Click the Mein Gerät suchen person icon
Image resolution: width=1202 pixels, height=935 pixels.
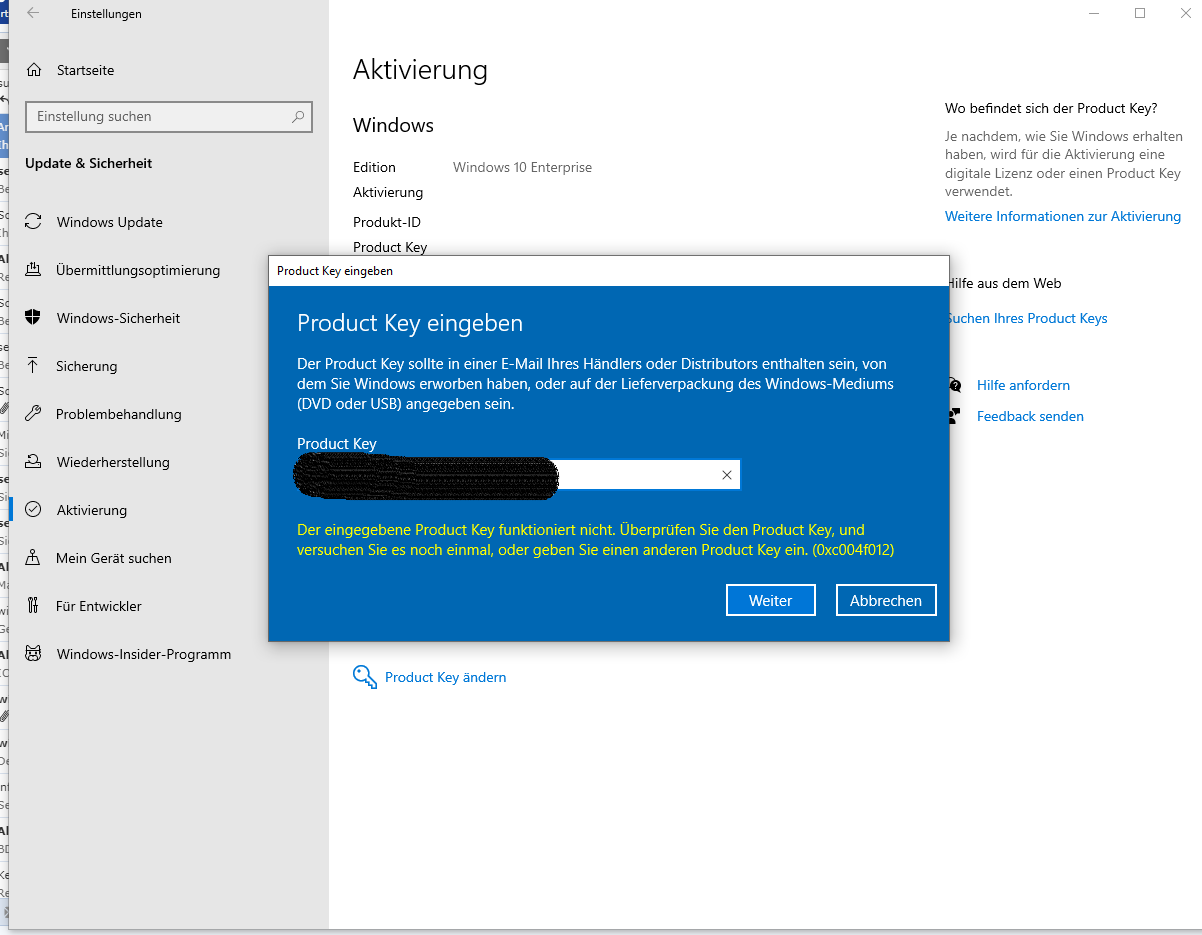33,558
